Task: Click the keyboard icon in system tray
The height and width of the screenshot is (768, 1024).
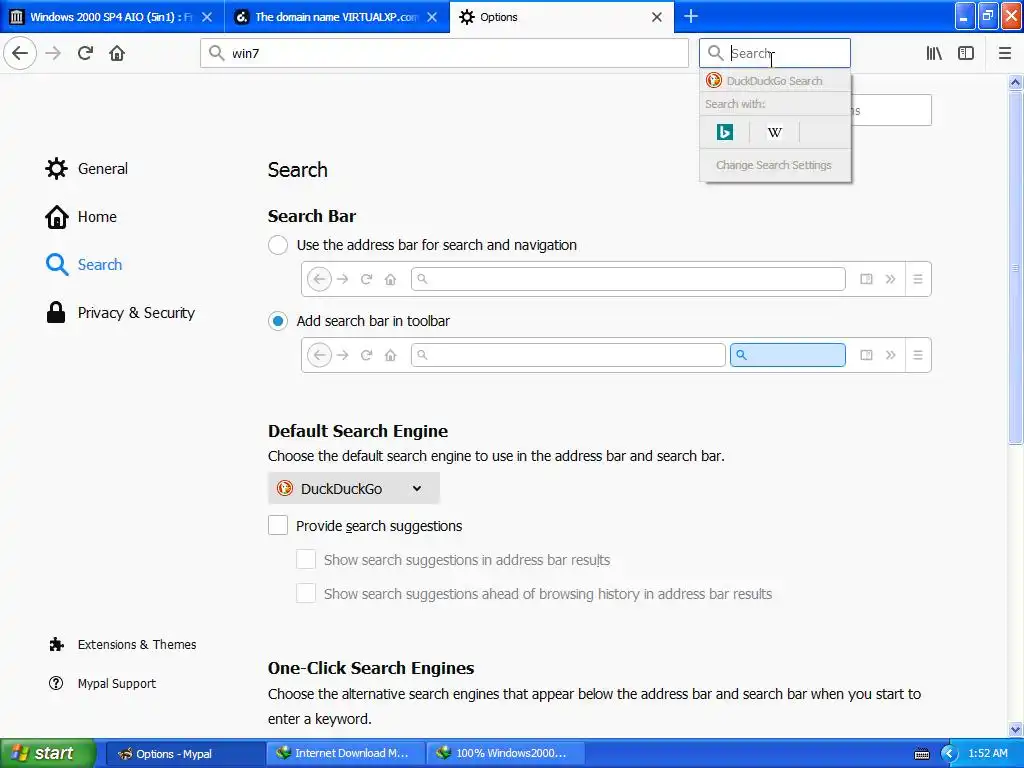Action: (921, 754)
